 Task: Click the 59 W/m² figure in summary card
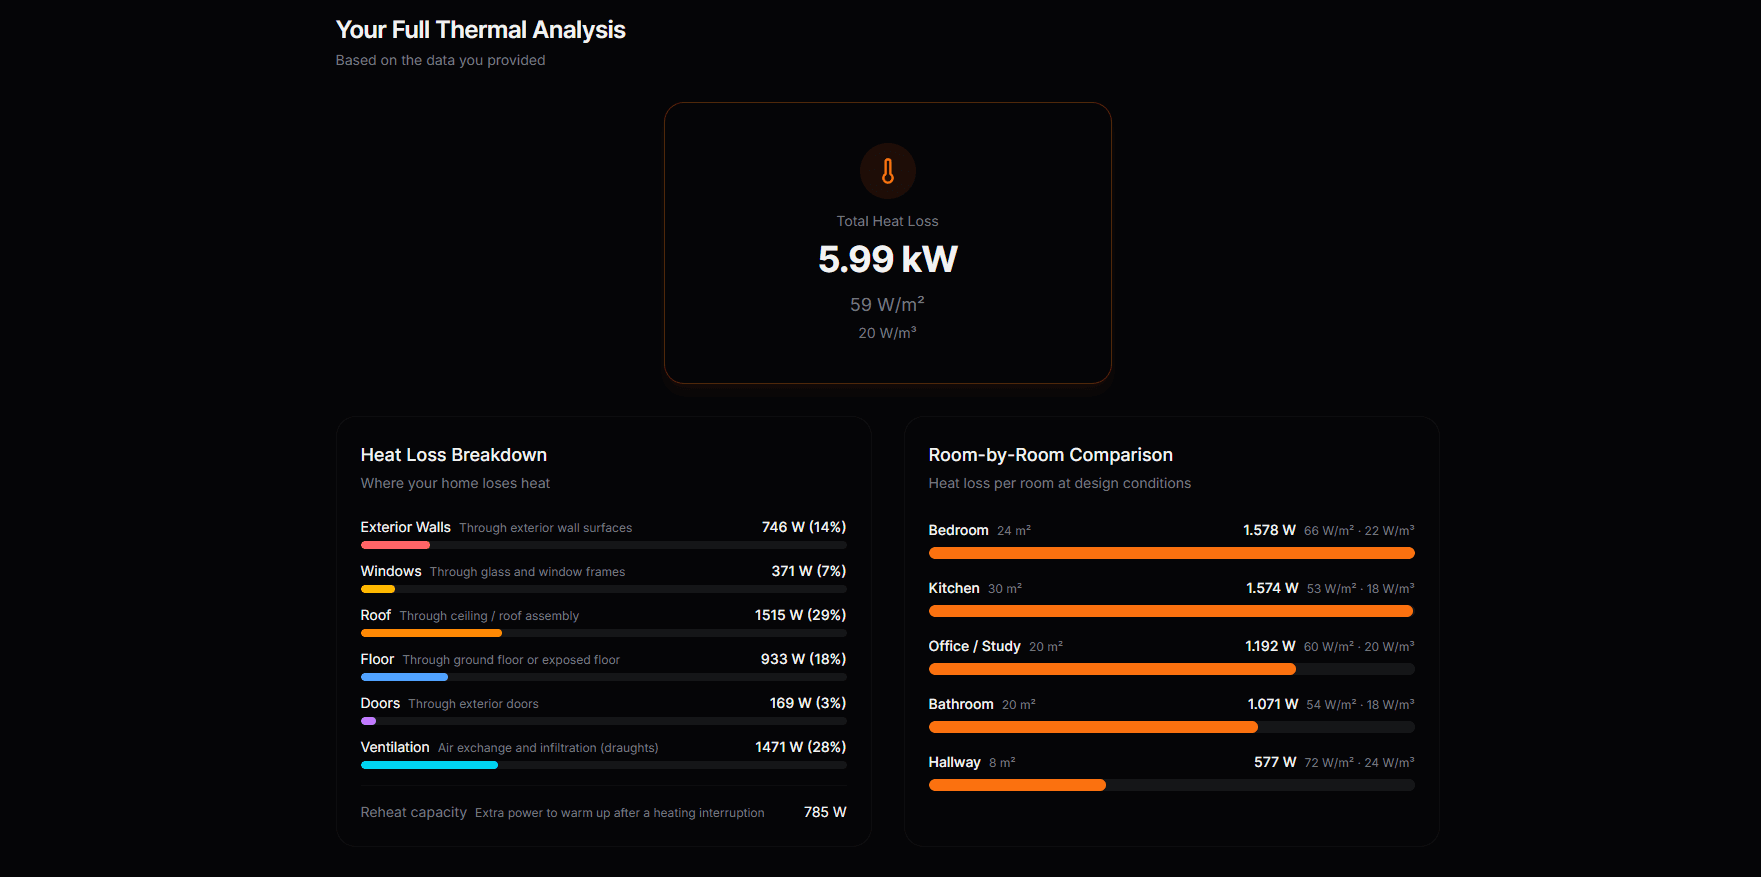[x=887, y=304]
